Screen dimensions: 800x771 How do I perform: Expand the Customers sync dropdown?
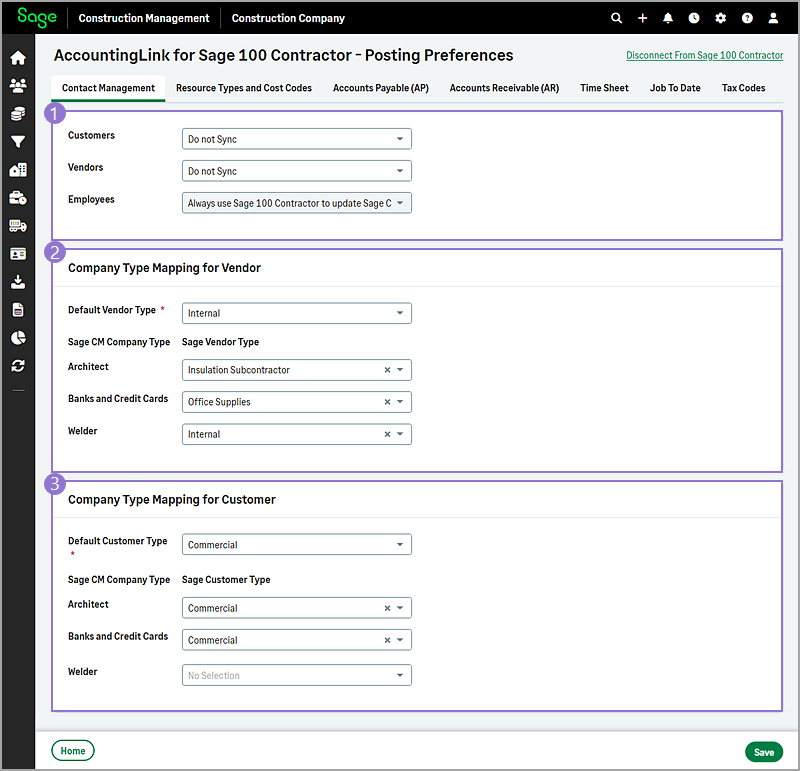point(296,139)
